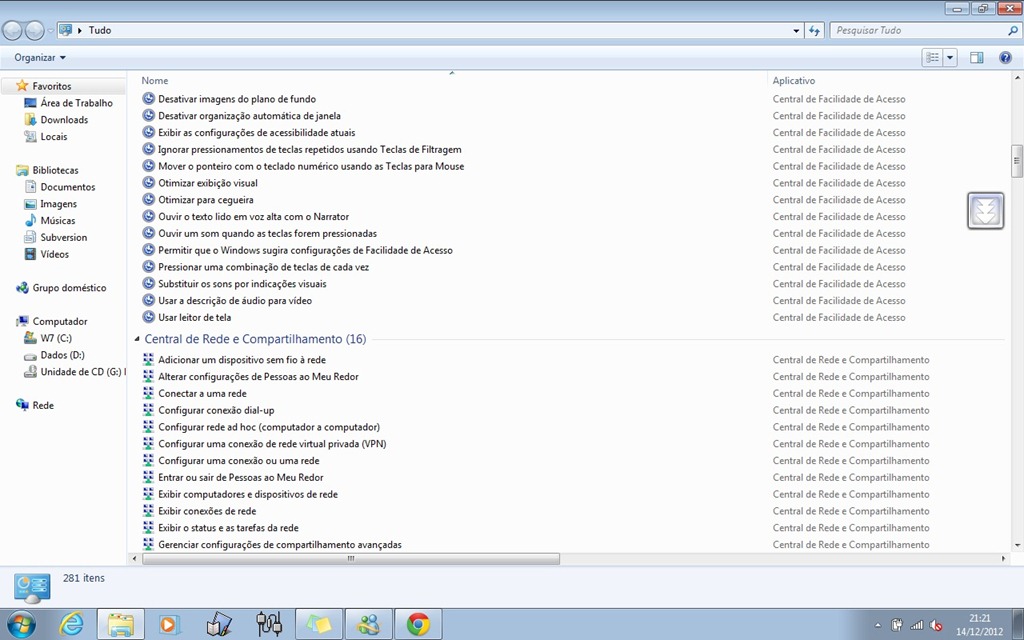Select Alterar configurações de Pessoas ao Meu Redor
Image resolution: width=1024 pixels, height=640 pixels.
(x=258, y=377)
